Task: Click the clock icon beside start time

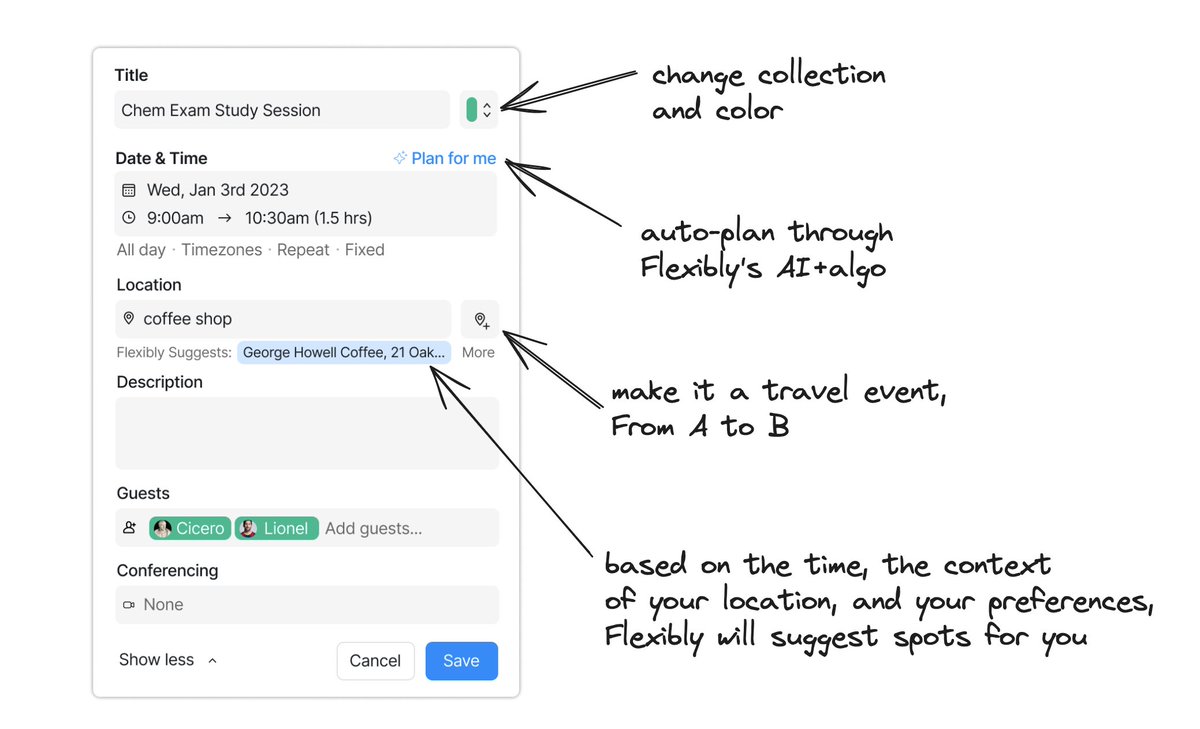Action: [129, 218]
